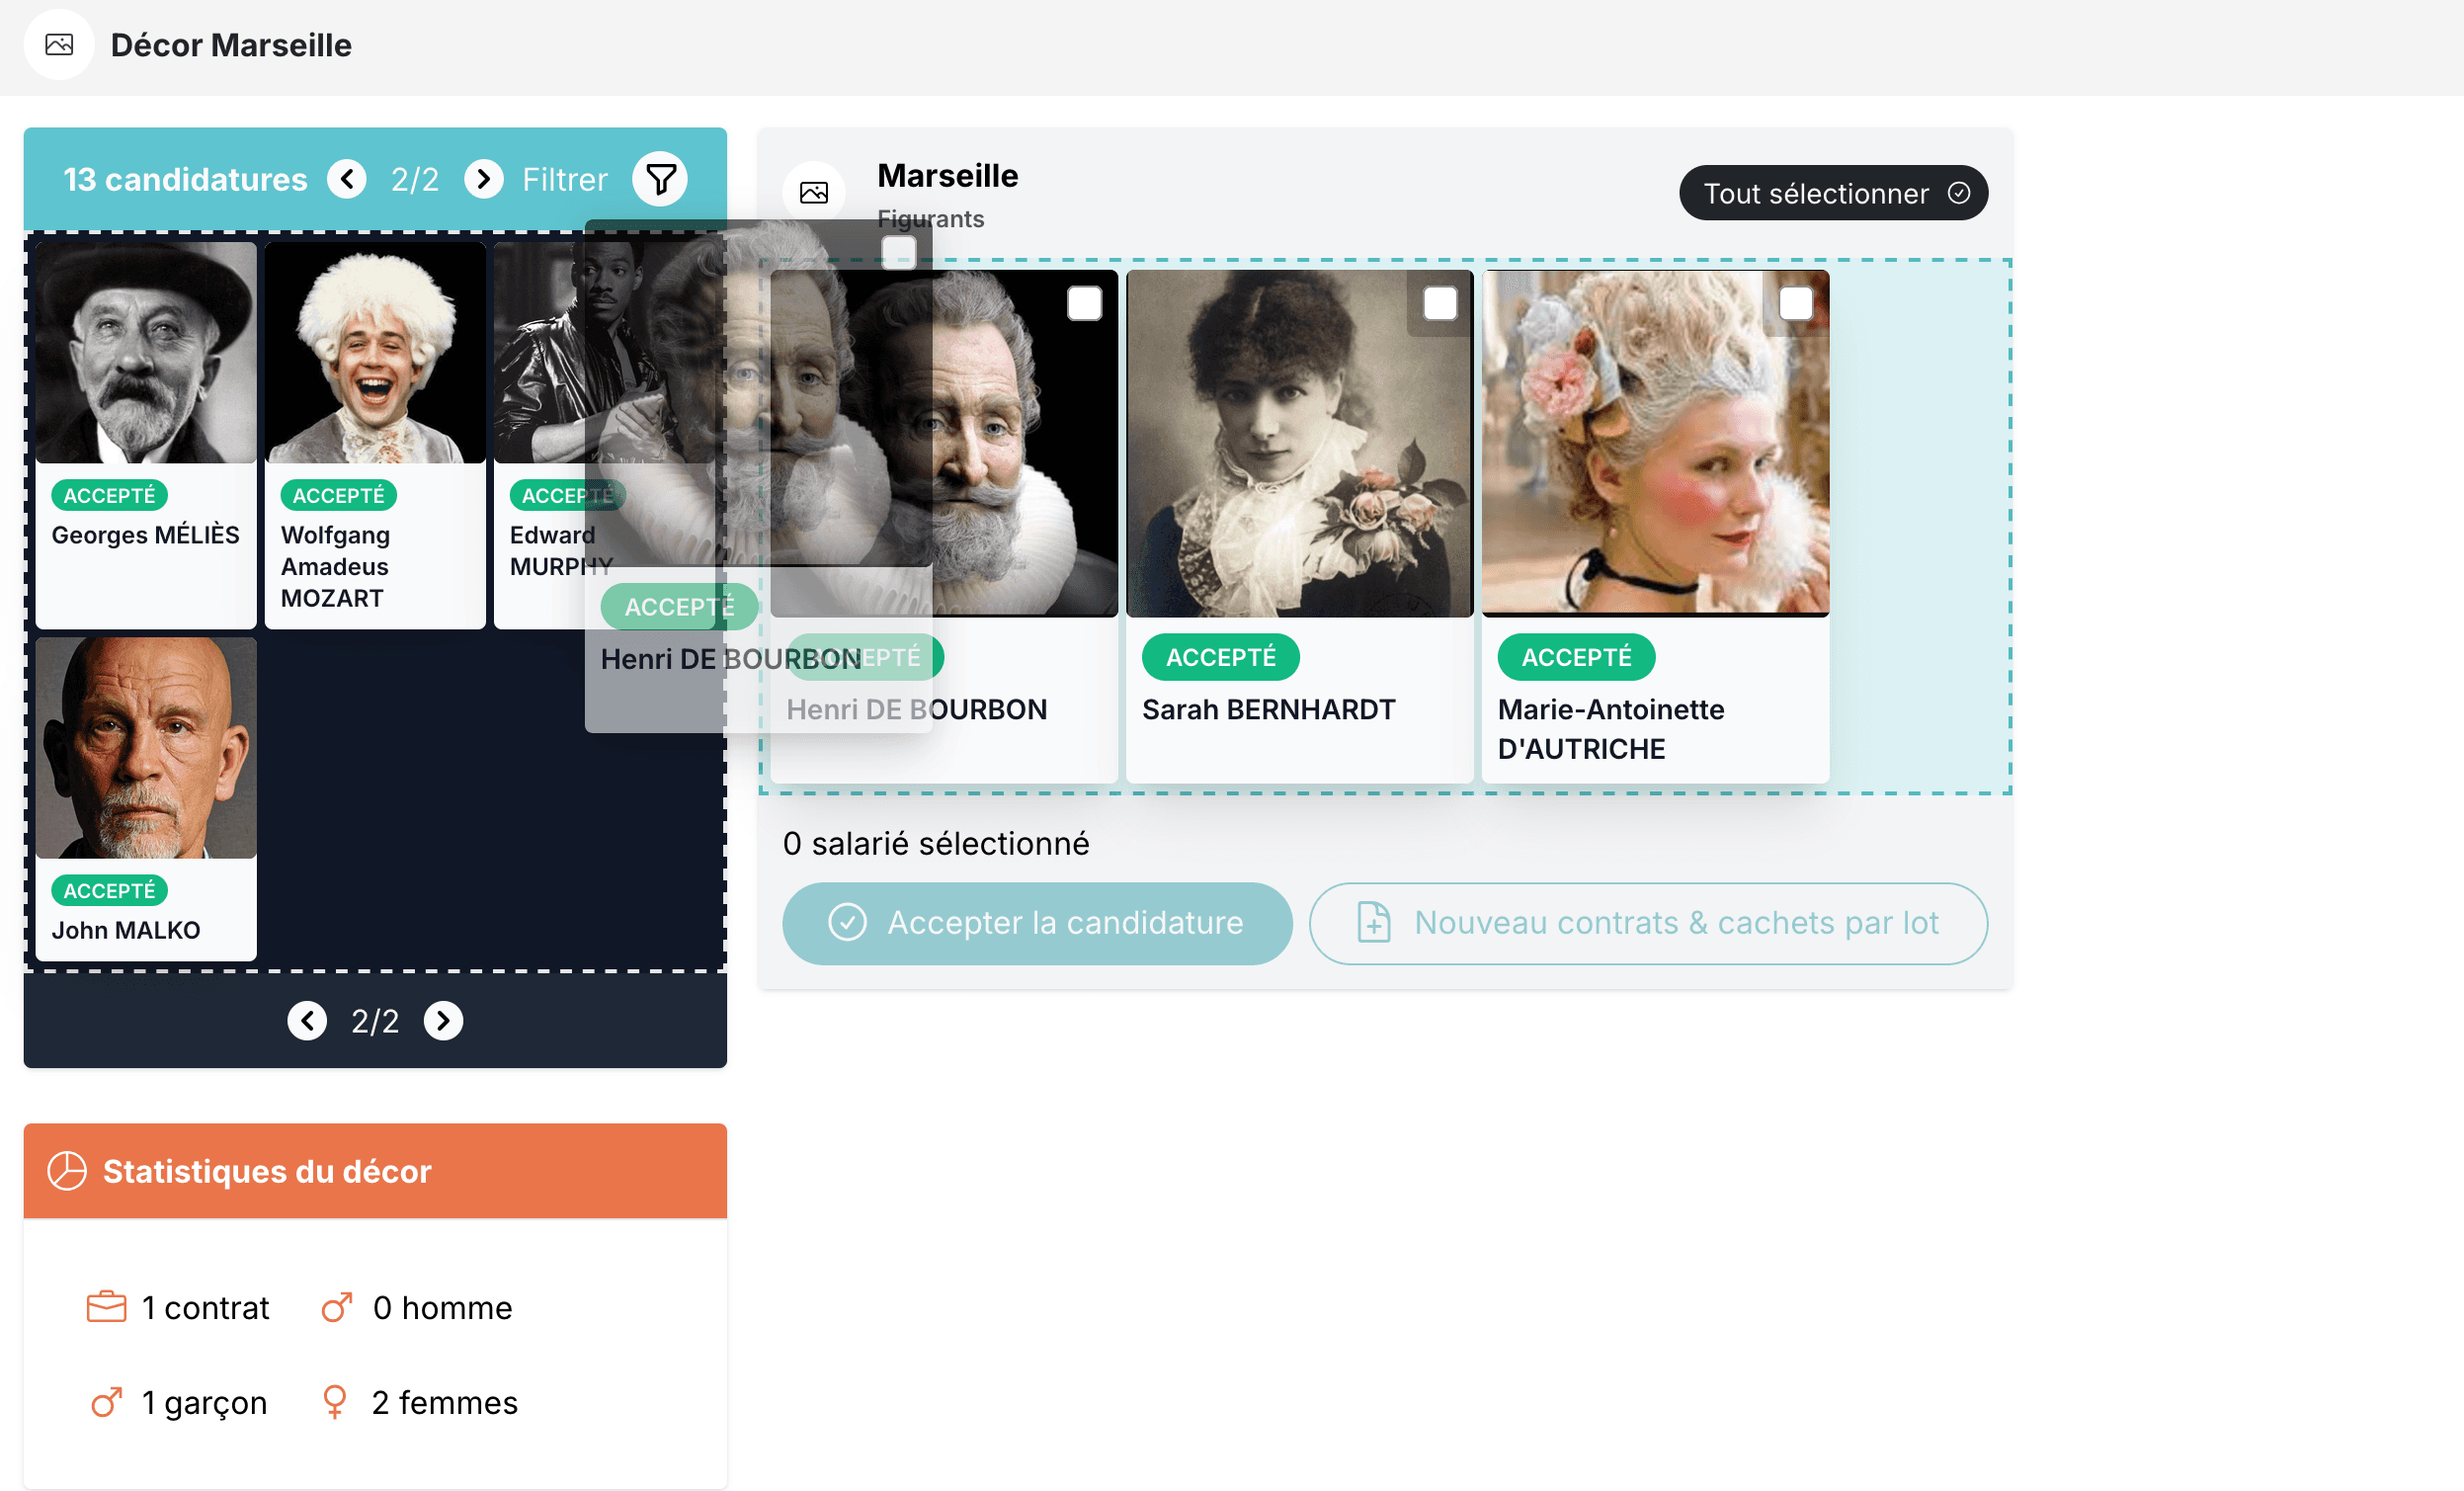
Task: Check the box on Henri DE BOURBON card
Action: 1084,303
